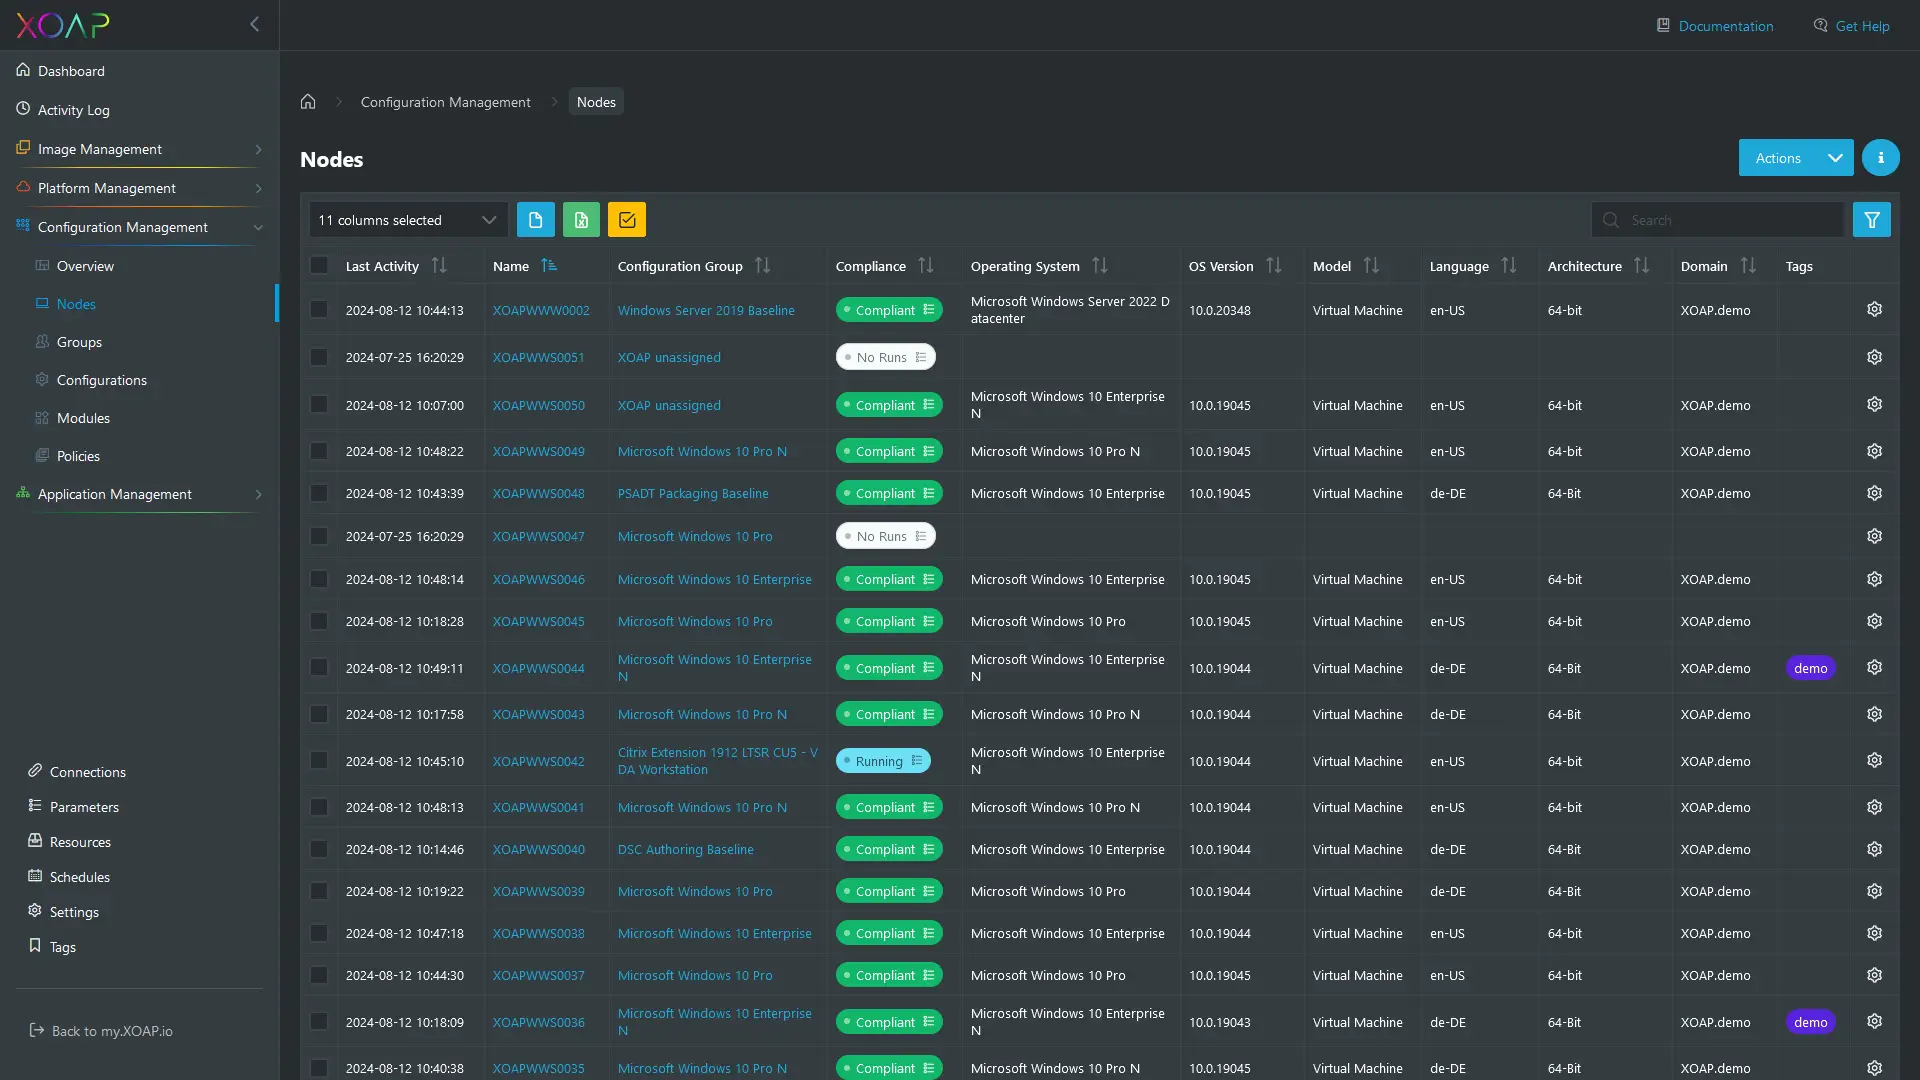Image resolution: width=1920 pixels, height=1080 pixels.
Task: Open the 11 columns selected dropdown
Action: point(406,219)
